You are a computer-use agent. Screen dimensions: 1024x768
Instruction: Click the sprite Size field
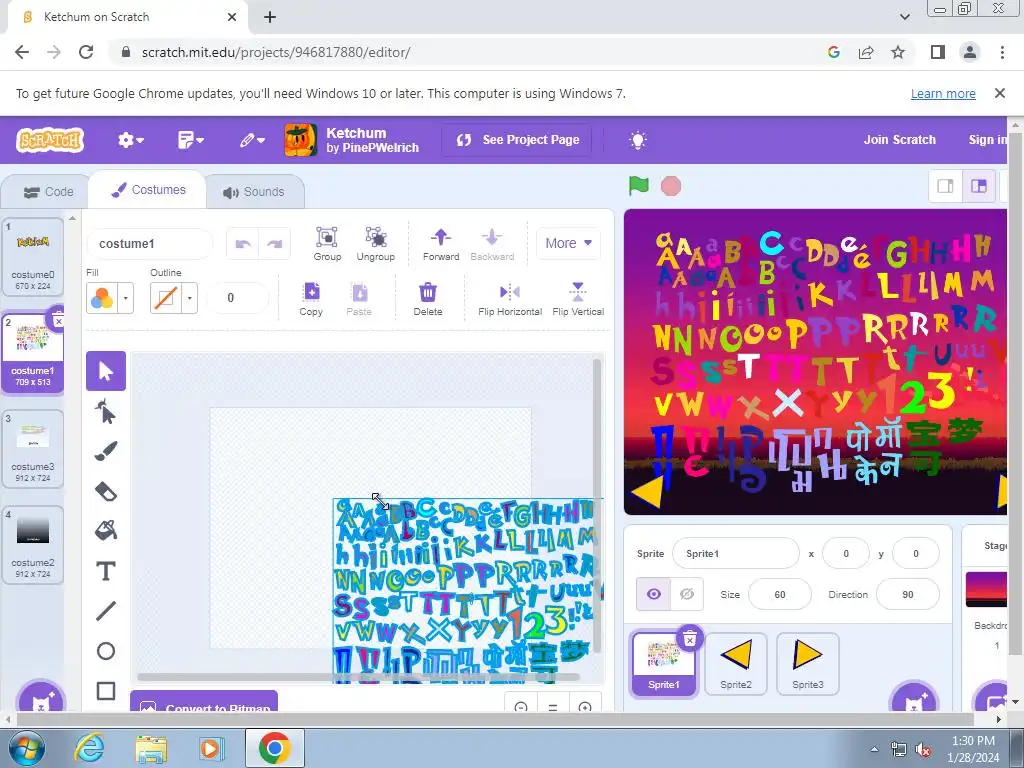779,594
